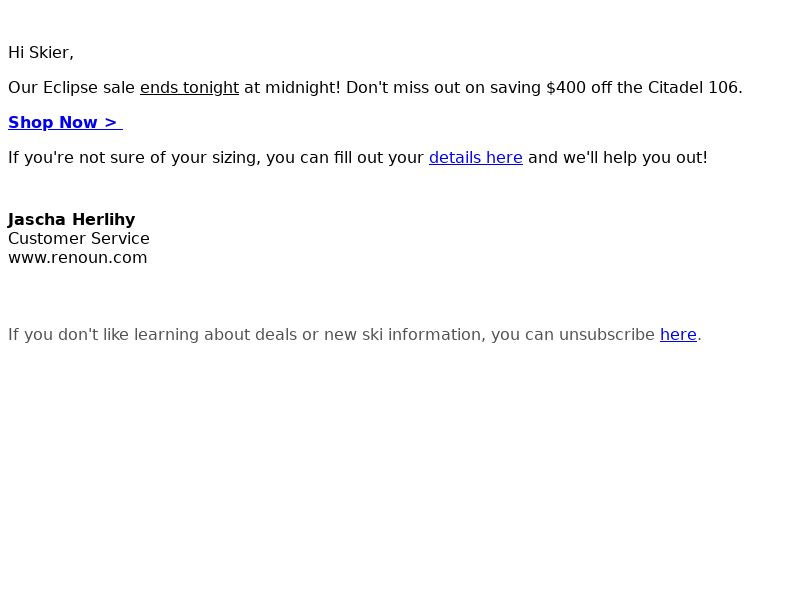Click the word "unsubscribe" in the footer
This screenshot has height=600, width=800.
click(606, 334)
